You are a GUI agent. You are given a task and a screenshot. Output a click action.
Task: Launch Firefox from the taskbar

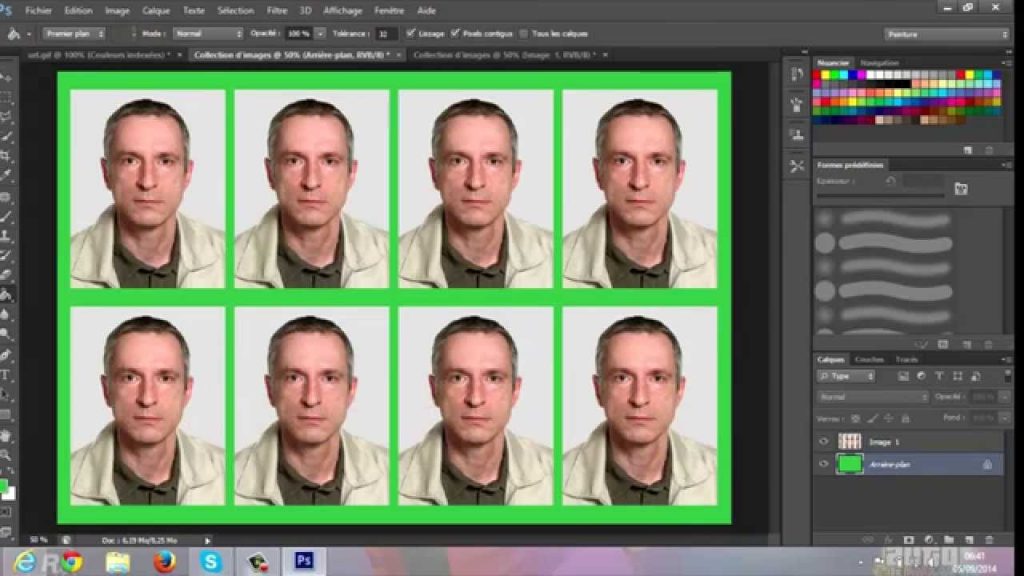[x=165, y=562]
